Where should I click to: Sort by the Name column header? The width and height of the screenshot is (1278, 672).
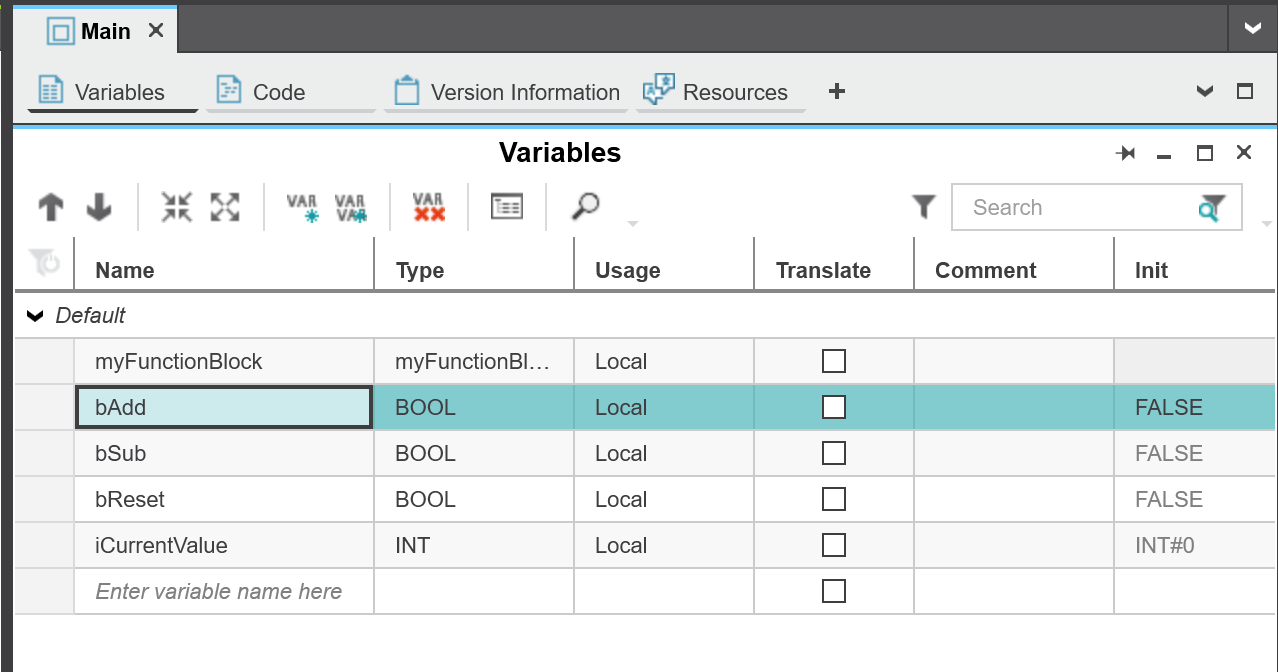coord(224,270)
